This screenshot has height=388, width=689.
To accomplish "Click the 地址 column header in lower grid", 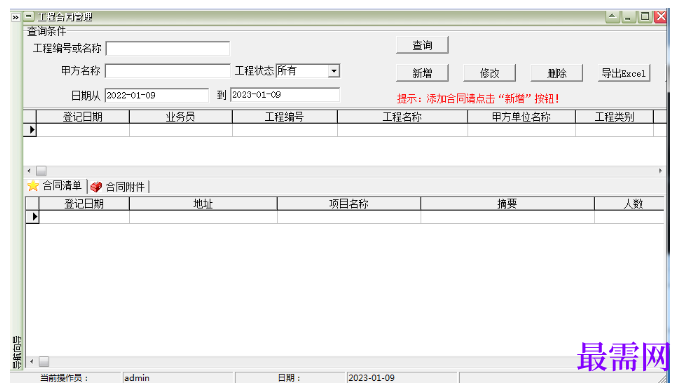I will coord(203,204).
